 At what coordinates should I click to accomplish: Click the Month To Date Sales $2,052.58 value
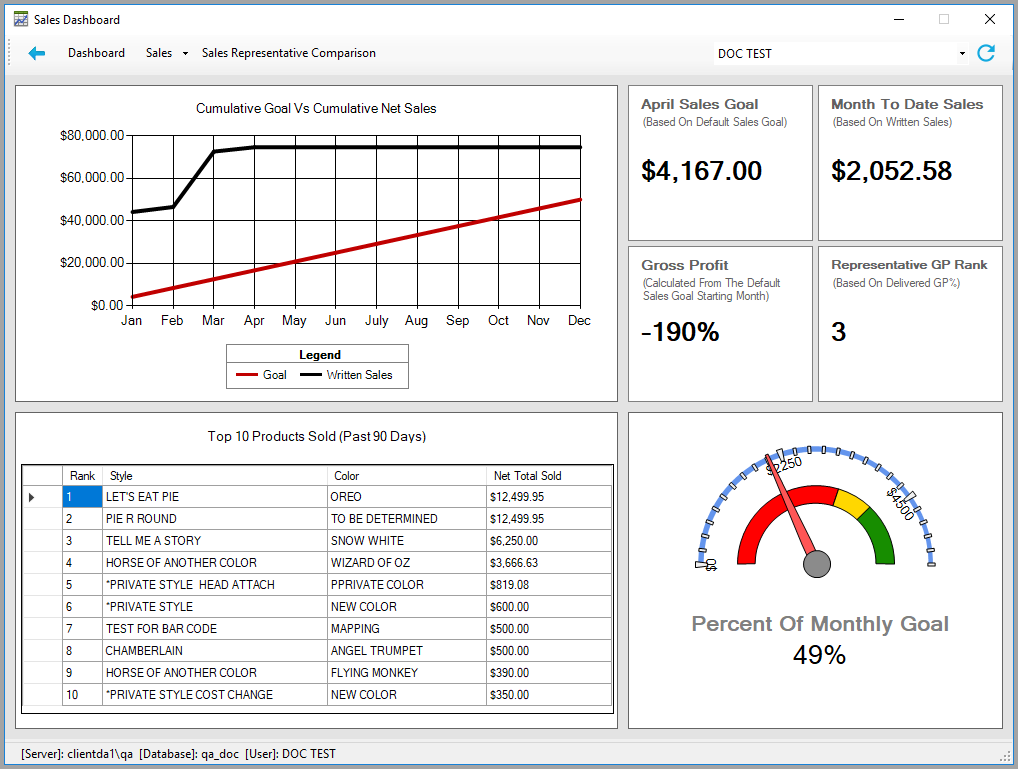point(891,171)
